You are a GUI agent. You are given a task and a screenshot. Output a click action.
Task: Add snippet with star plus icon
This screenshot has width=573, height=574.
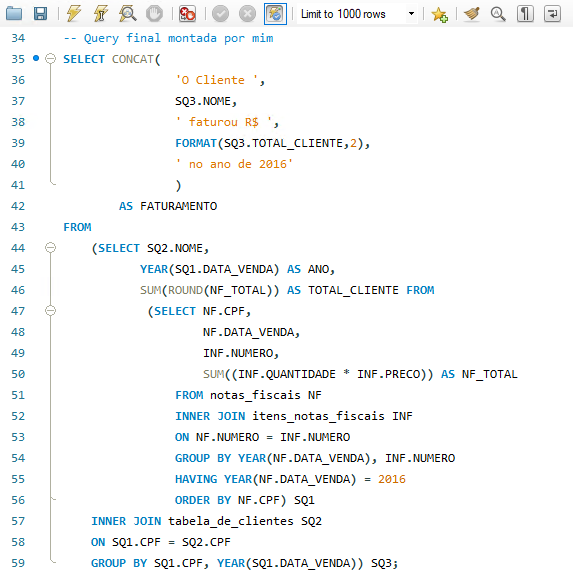[439, 14]
